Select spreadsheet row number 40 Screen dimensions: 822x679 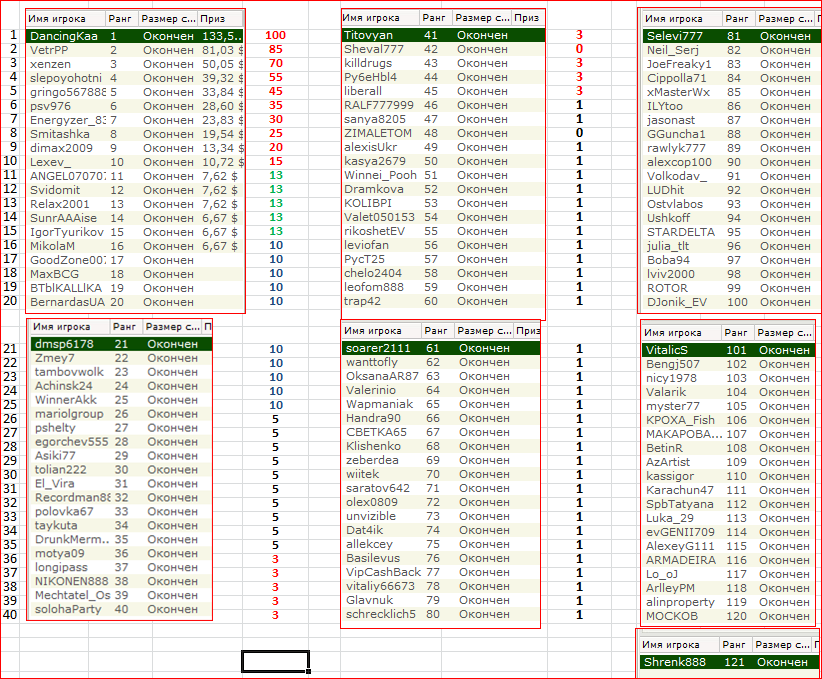tap(10, 615)
